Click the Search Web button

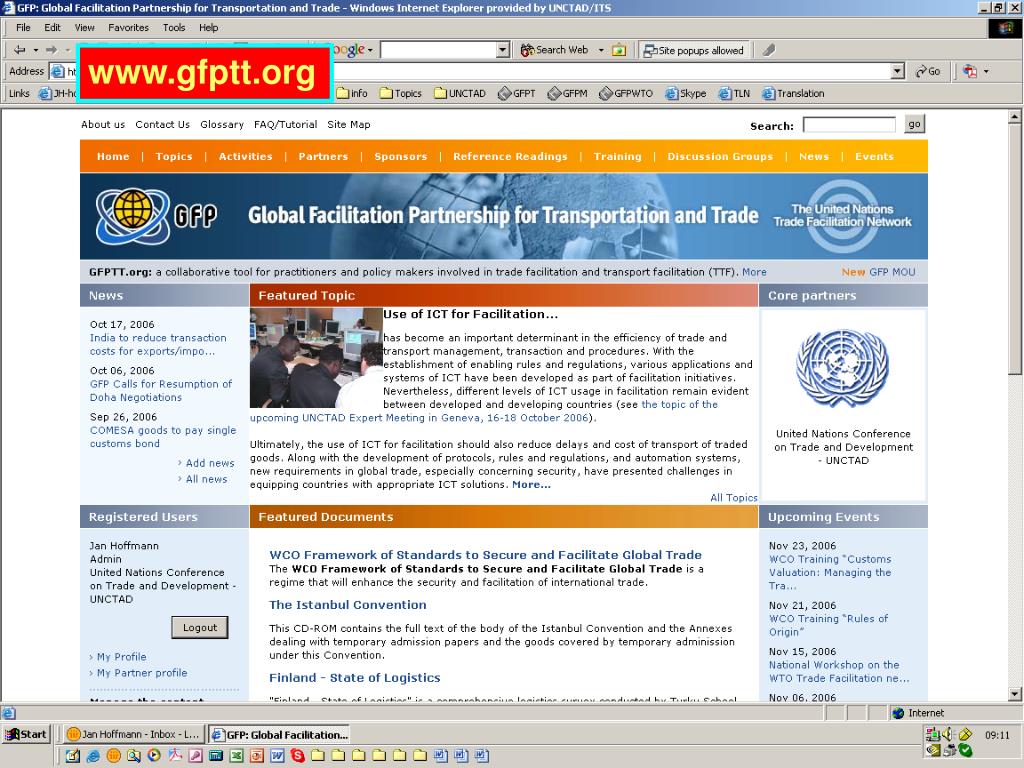[x=555, y=50]
